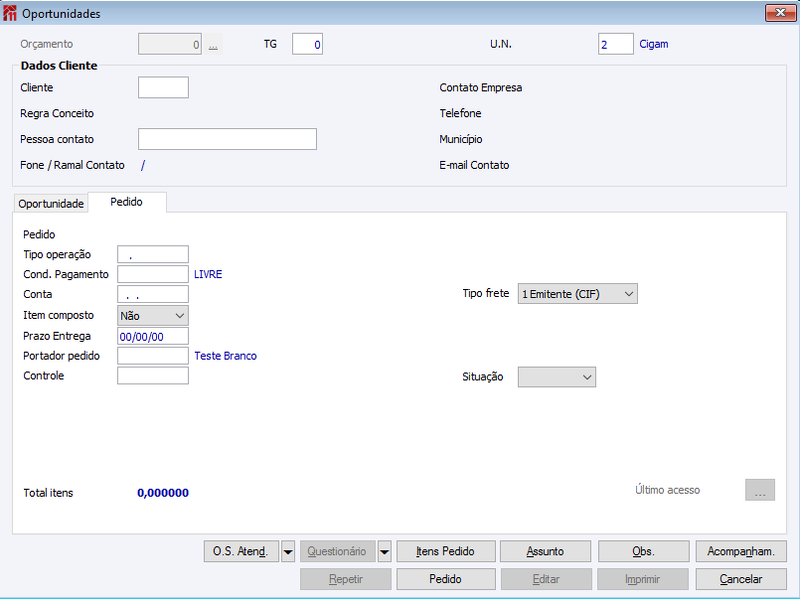Focus the Orçamento number field

point(170,44)
